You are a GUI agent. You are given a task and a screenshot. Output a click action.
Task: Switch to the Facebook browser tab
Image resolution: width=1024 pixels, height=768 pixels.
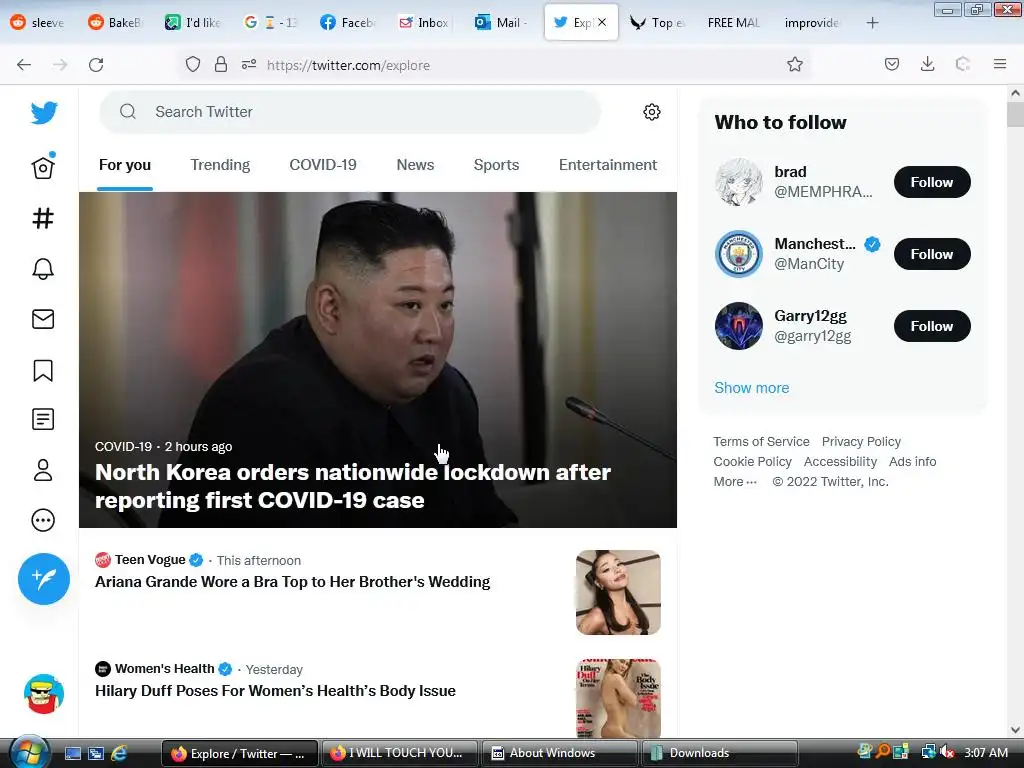[347, 23]
